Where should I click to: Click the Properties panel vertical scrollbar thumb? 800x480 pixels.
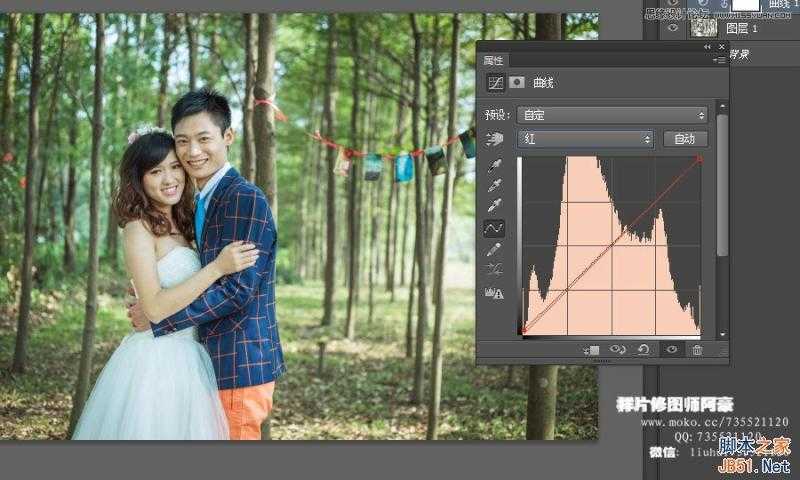[722, 185]
